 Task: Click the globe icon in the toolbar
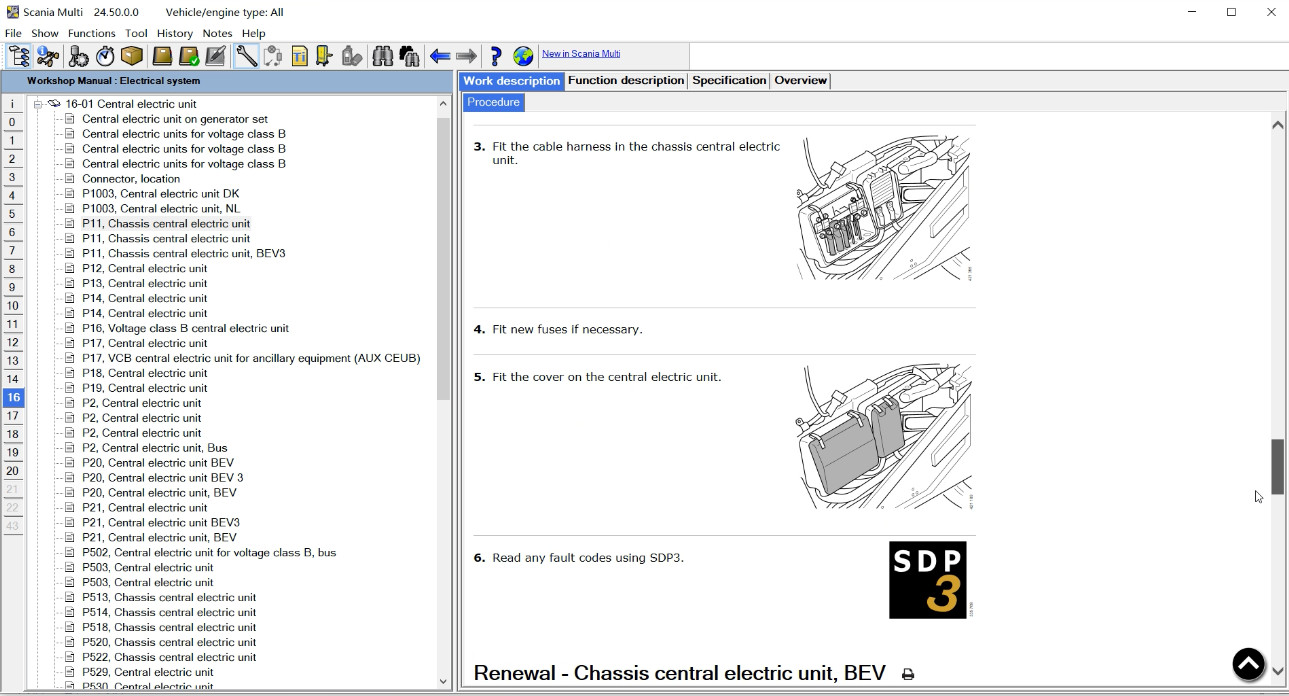tap(523, 56)
